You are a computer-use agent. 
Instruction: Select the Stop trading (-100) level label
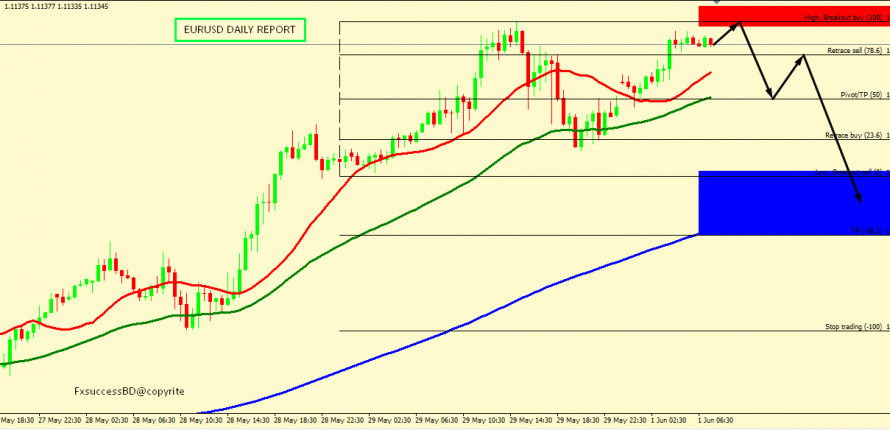[x=853, y=327]
